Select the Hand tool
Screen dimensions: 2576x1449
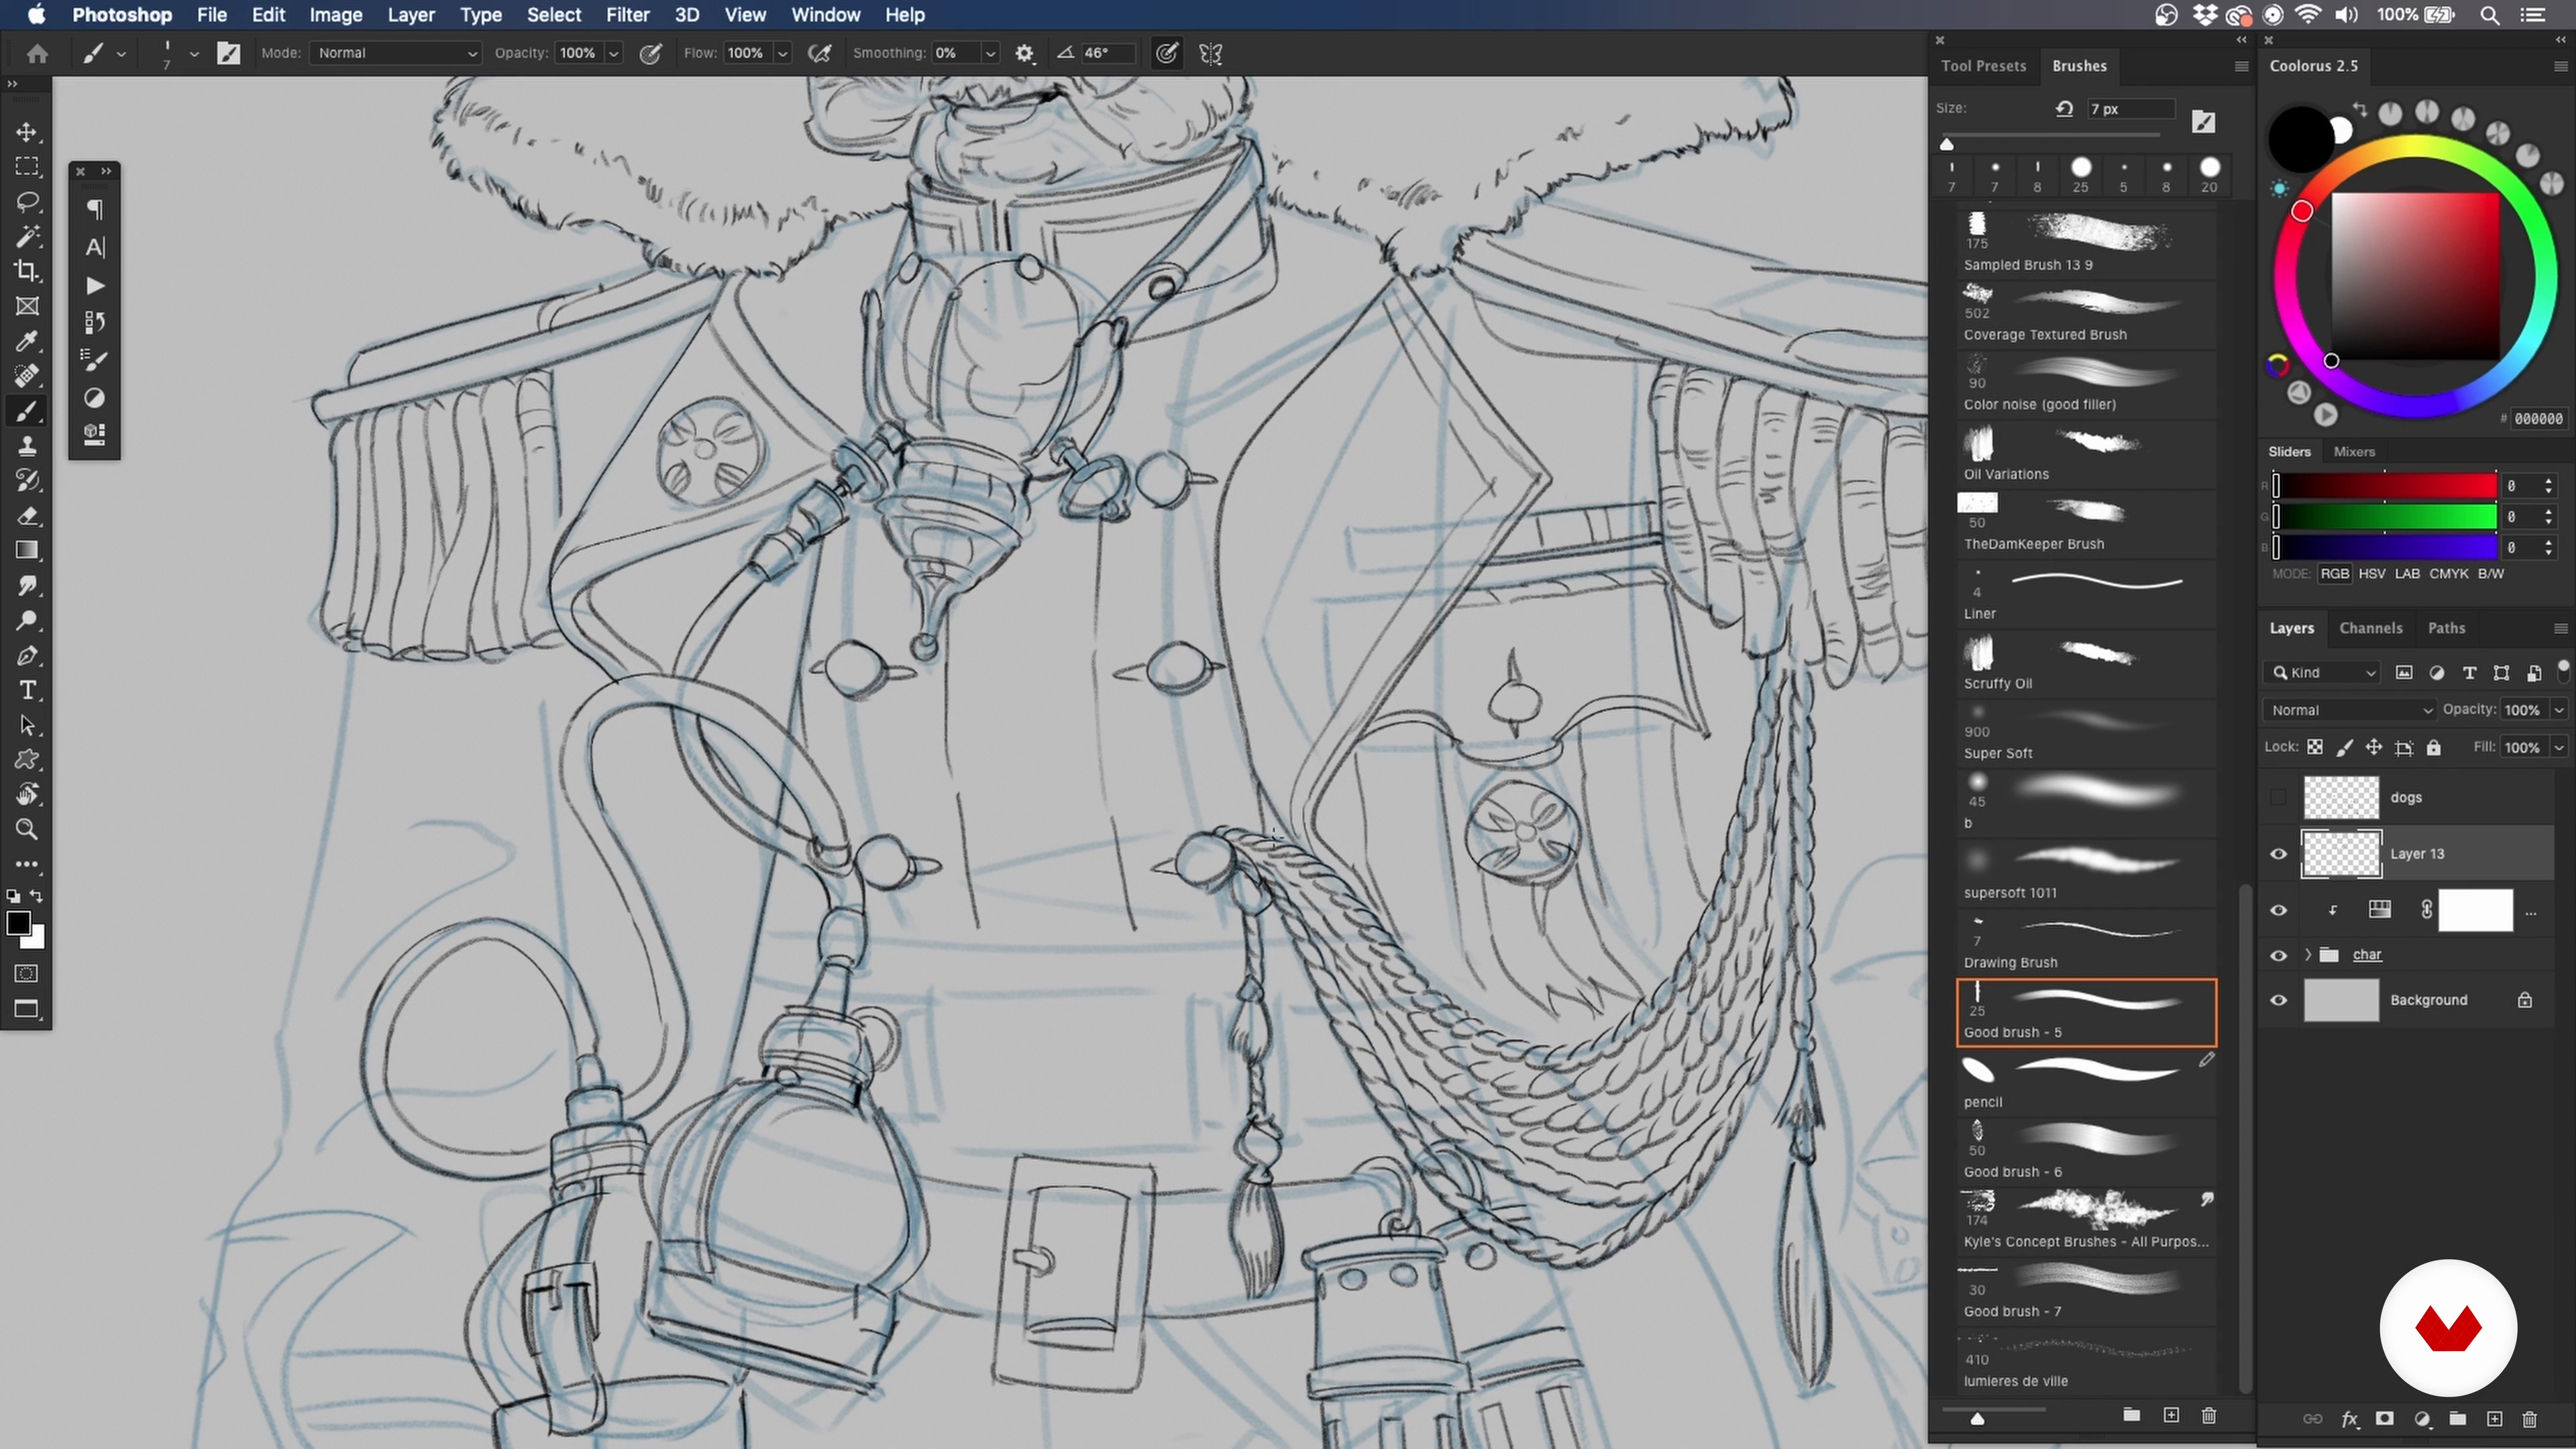coord(27,795)
